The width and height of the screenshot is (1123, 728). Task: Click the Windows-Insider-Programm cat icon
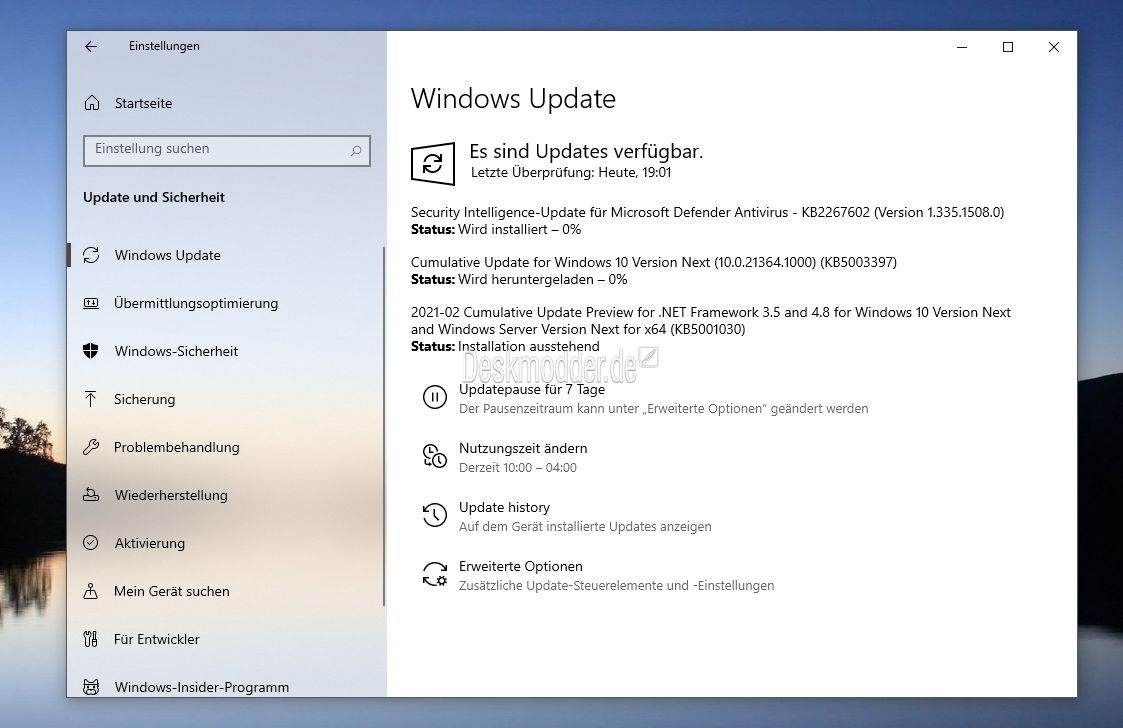[x=91, y=687]
